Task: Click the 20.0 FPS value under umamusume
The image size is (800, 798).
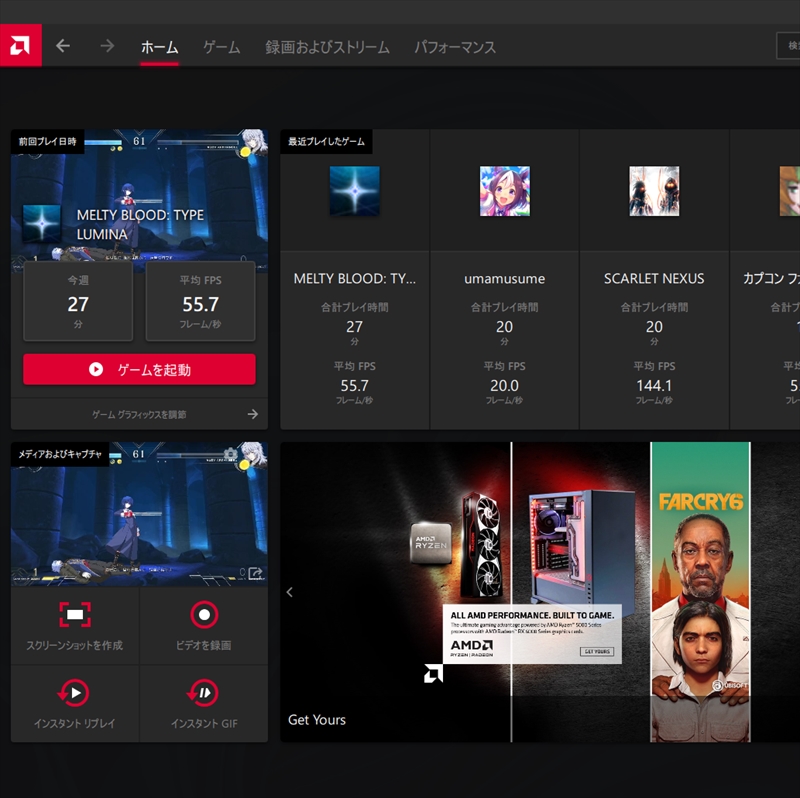Action: click(x=505, y=386)
